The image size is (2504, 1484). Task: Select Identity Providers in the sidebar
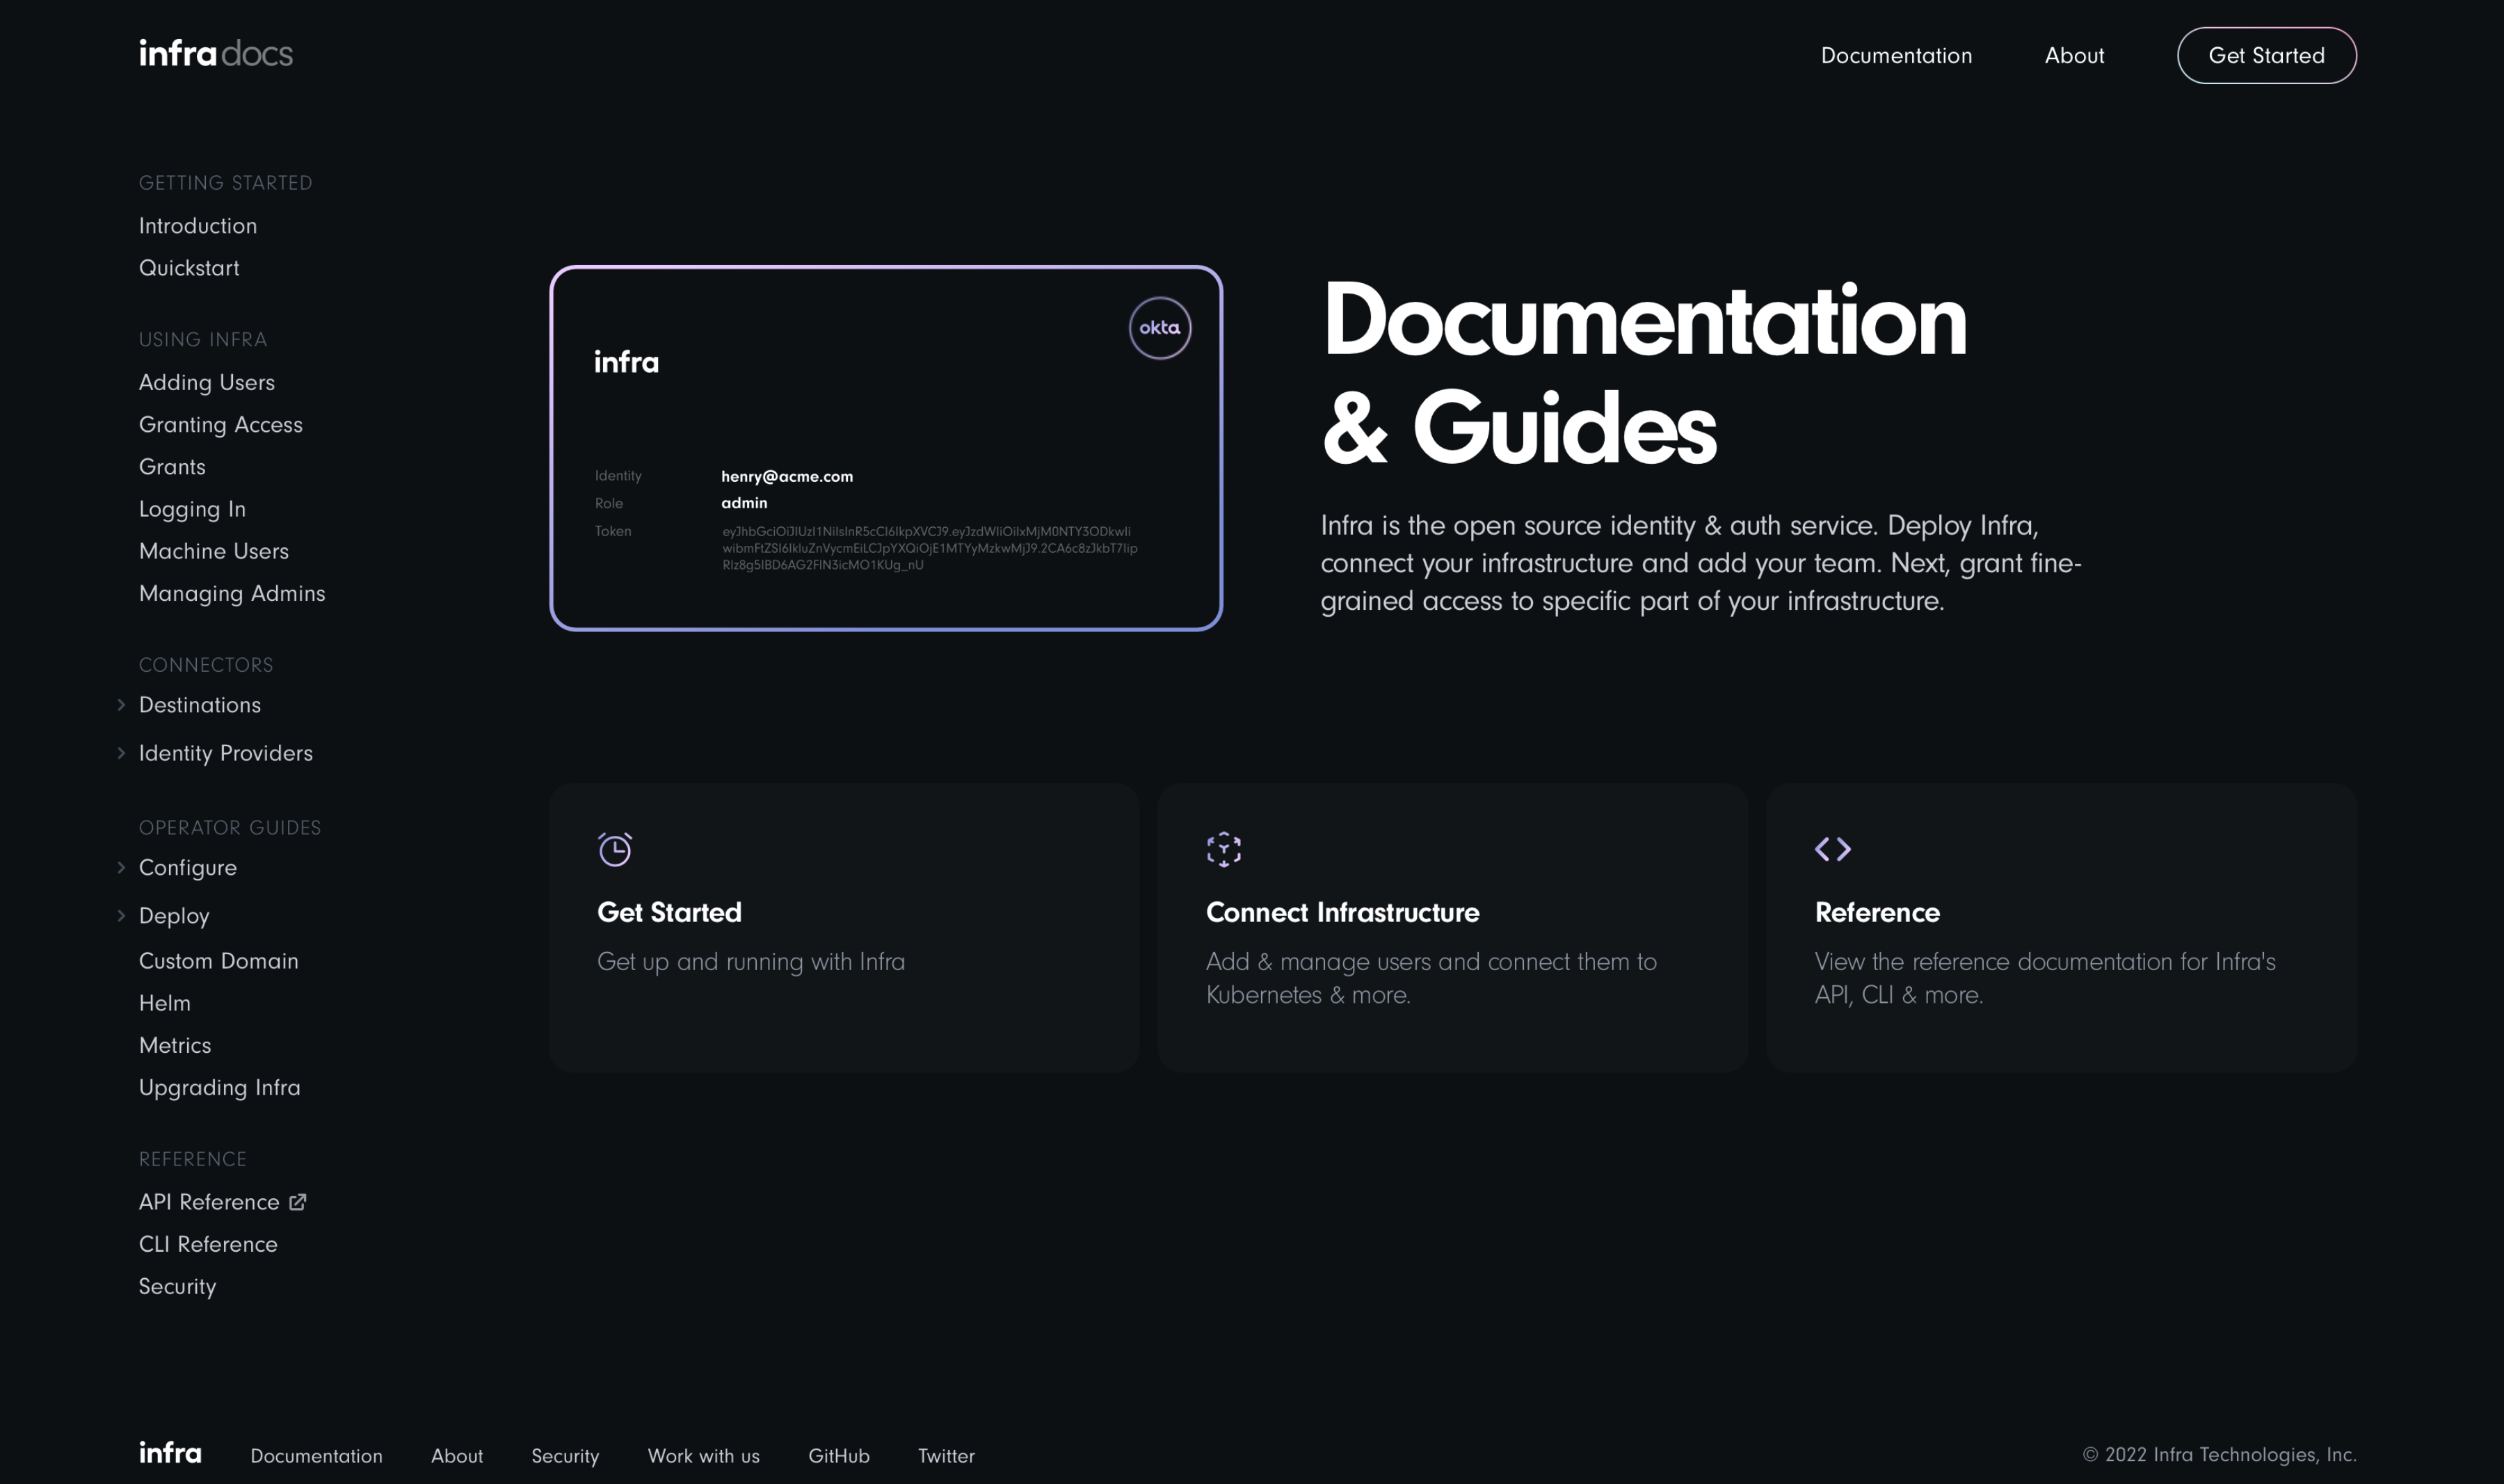226,753
